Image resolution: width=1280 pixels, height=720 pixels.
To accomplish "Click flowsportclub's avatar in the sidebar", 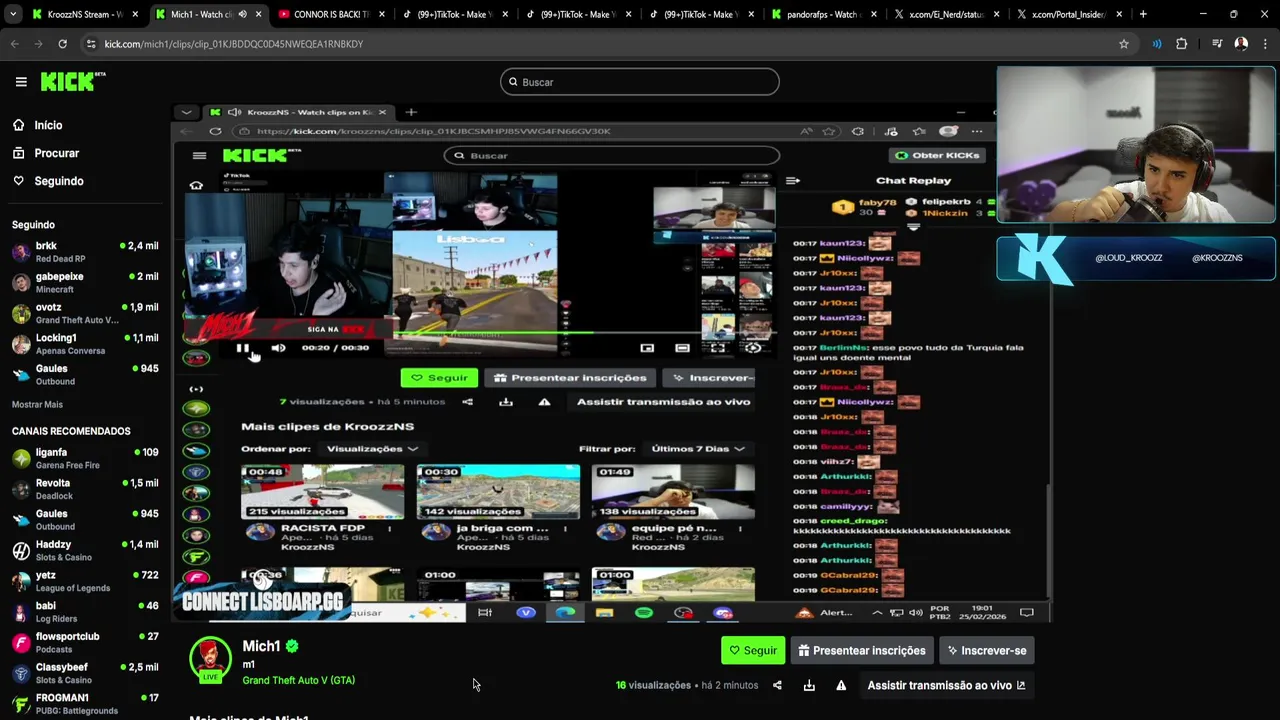I will pos(21,642).
